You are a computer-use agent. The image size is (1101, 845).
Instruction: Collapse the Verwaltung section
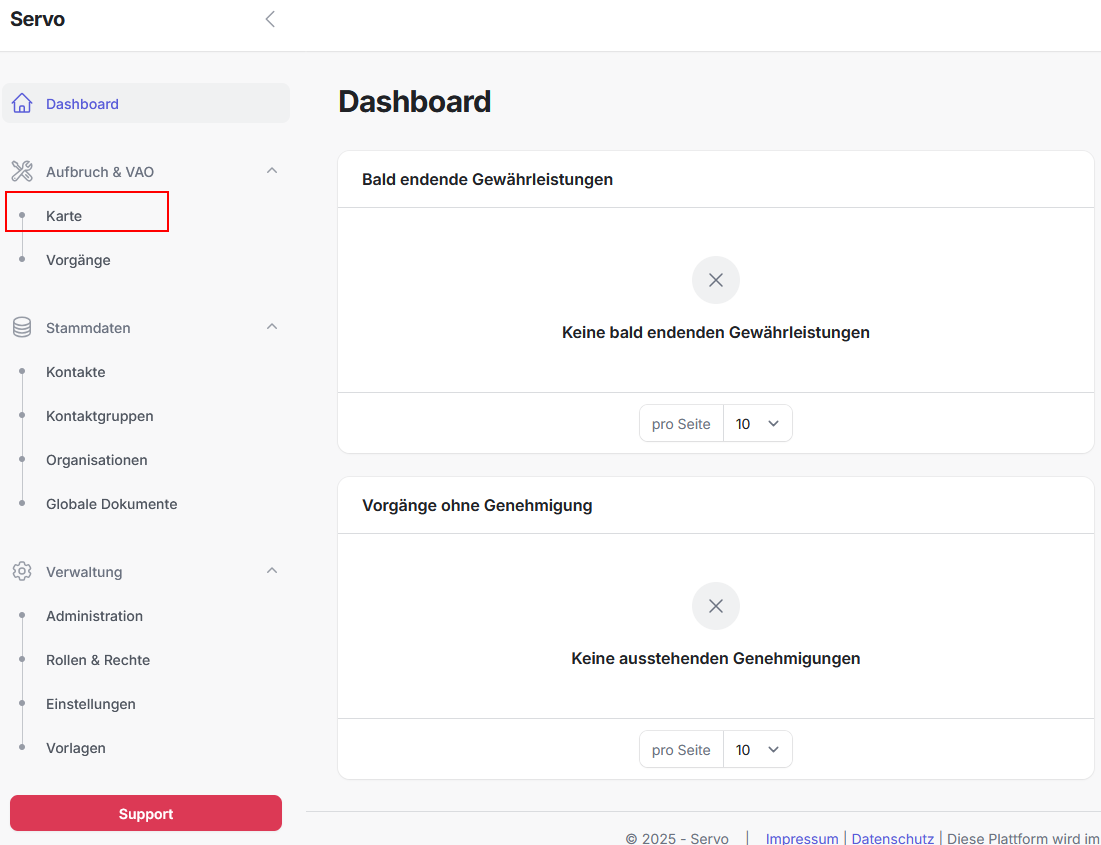271,571
